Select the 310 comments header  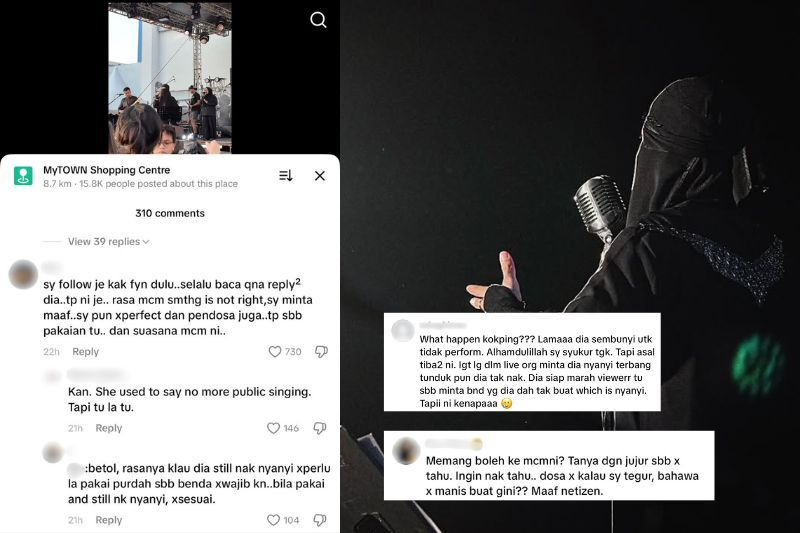(x=170, y=213)
